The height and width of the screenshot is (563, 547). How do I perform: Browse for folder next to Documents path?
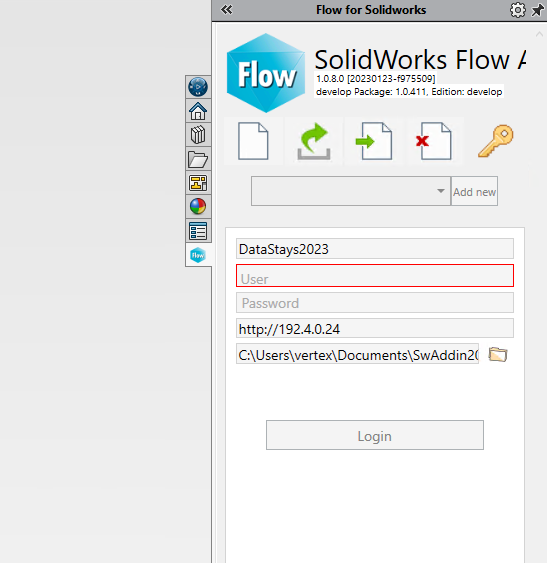[x=498, y=354]
